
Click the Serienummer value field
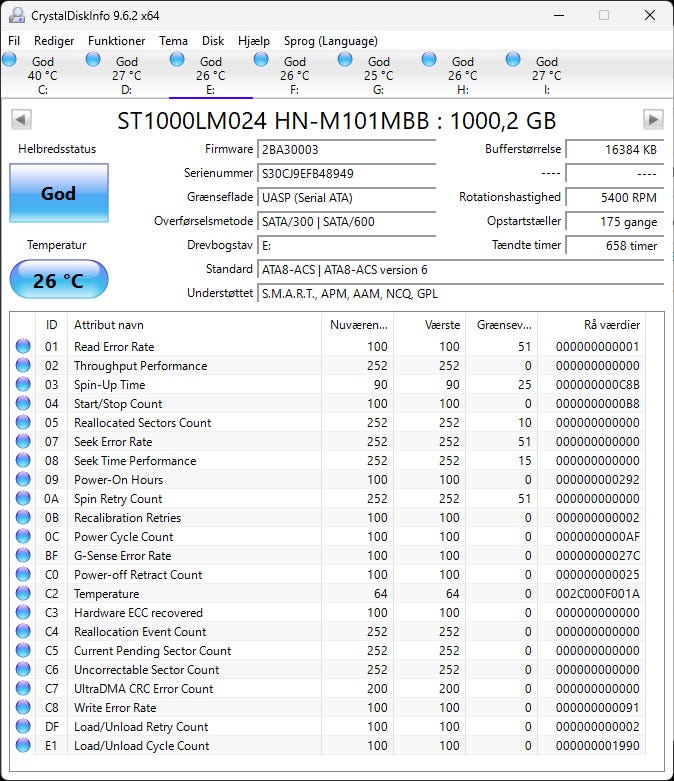(x=346, y=173)
